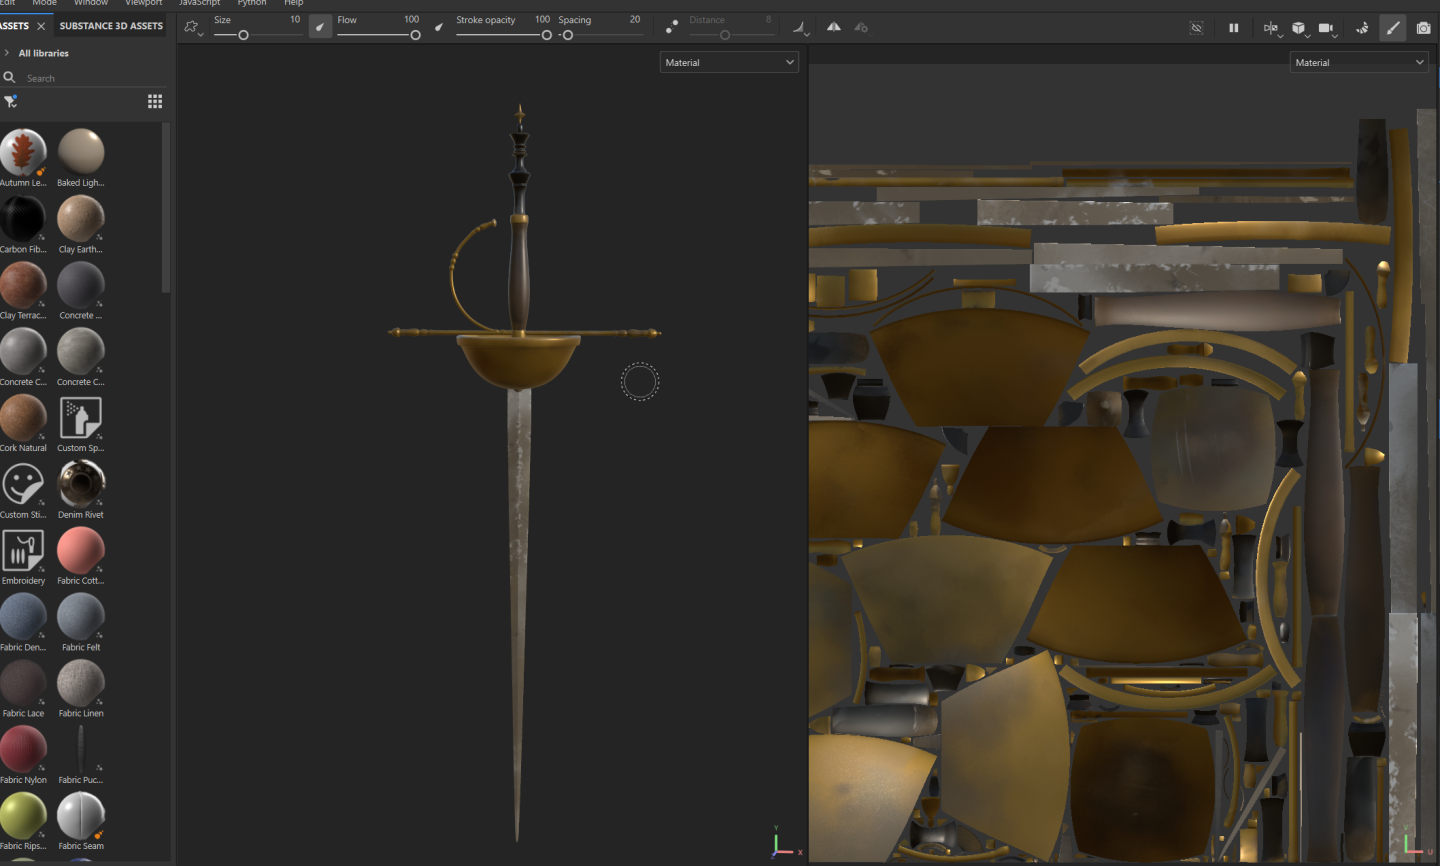This screenshot has height=866, width=1440.
Task: Close the Assets panel tab
Action: pos(41,26)
